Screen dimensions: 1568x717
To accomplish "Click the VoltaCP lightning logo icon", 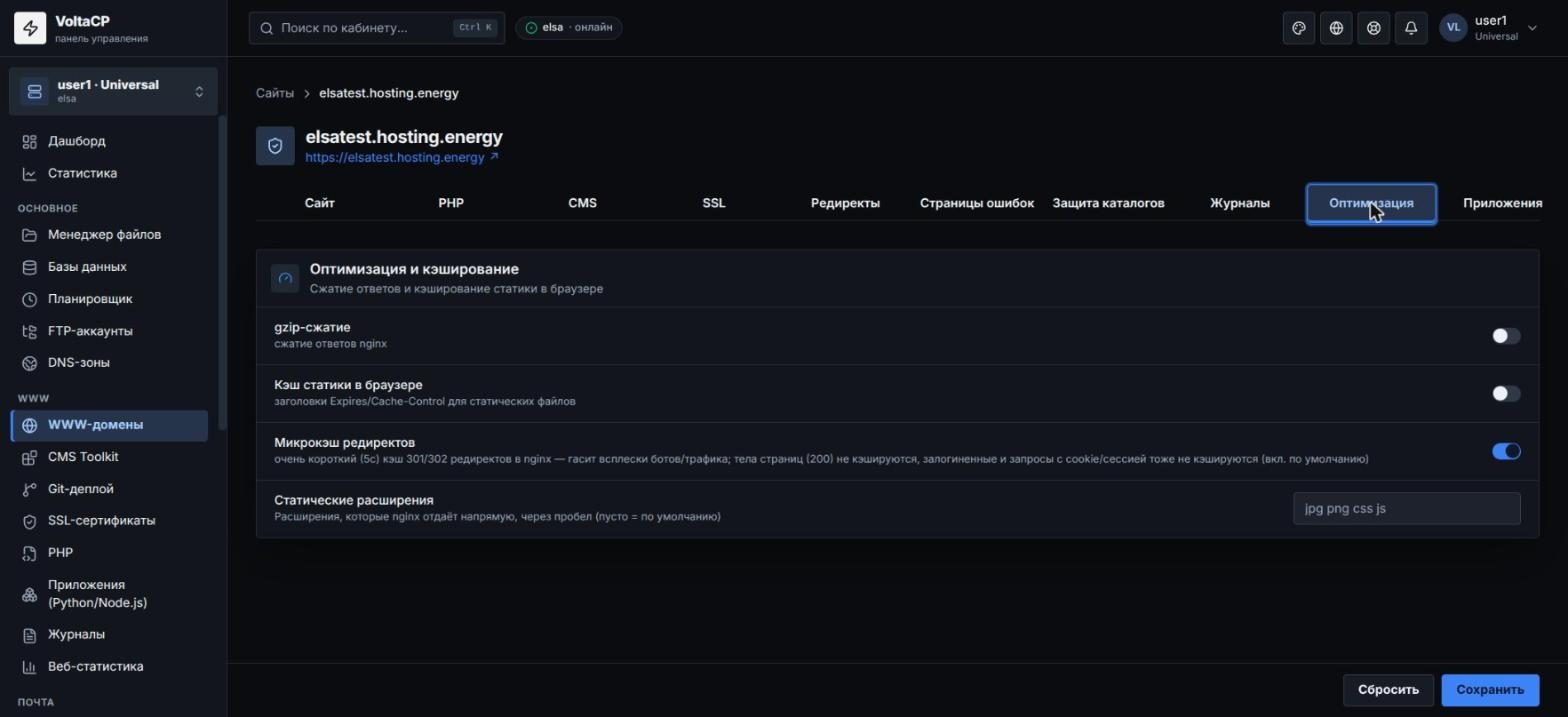I will tap(30, 29).
